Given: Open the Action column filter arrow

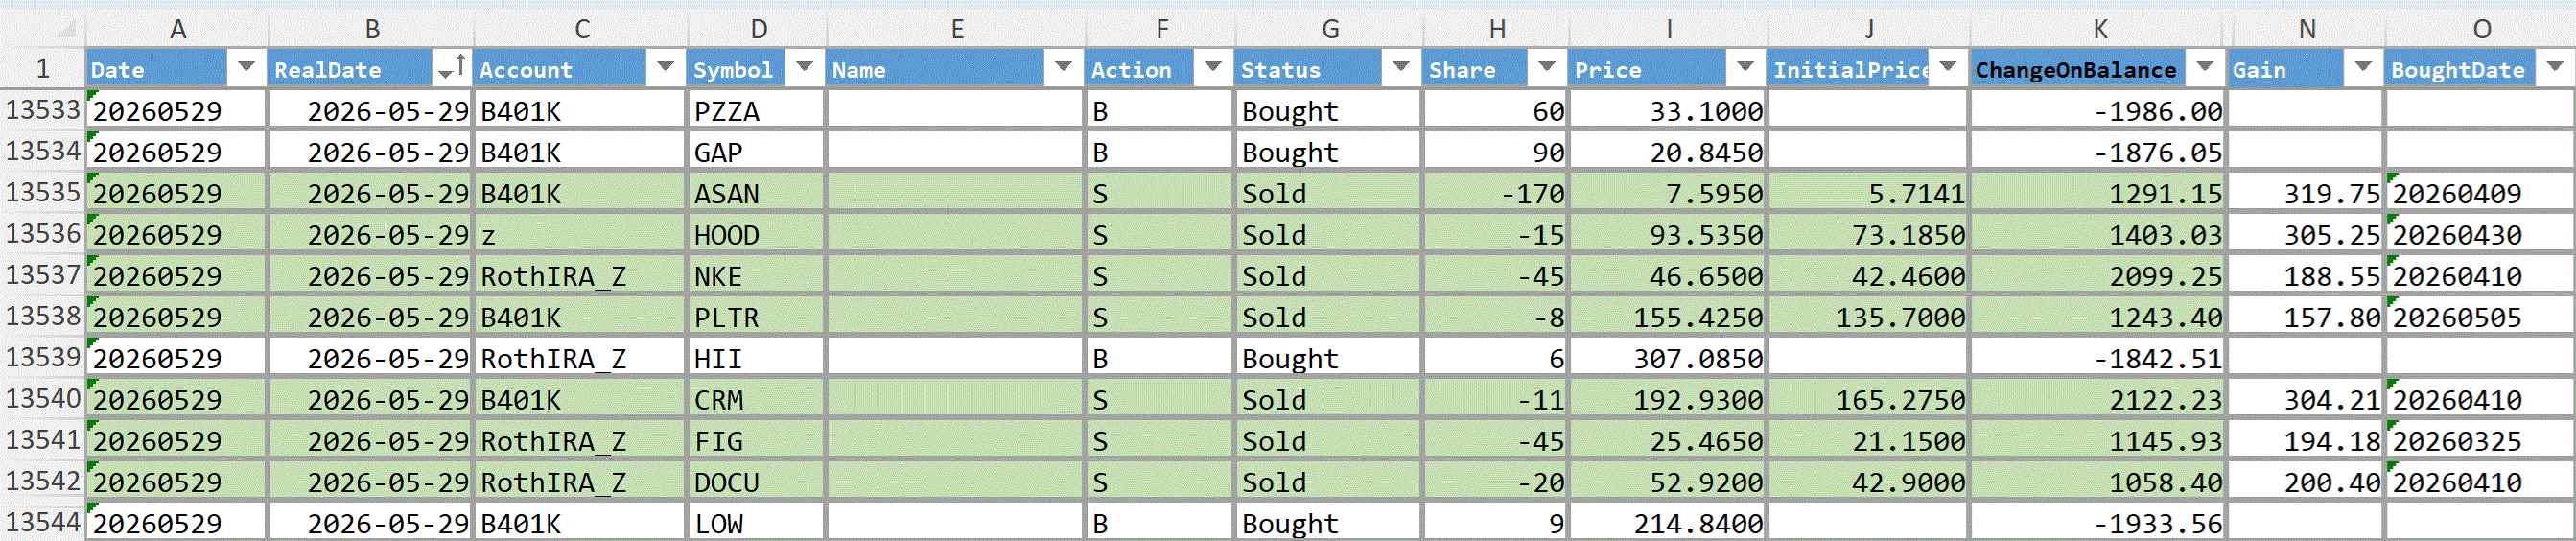Looking at the screenshot, I should (x=1213, y=68).
